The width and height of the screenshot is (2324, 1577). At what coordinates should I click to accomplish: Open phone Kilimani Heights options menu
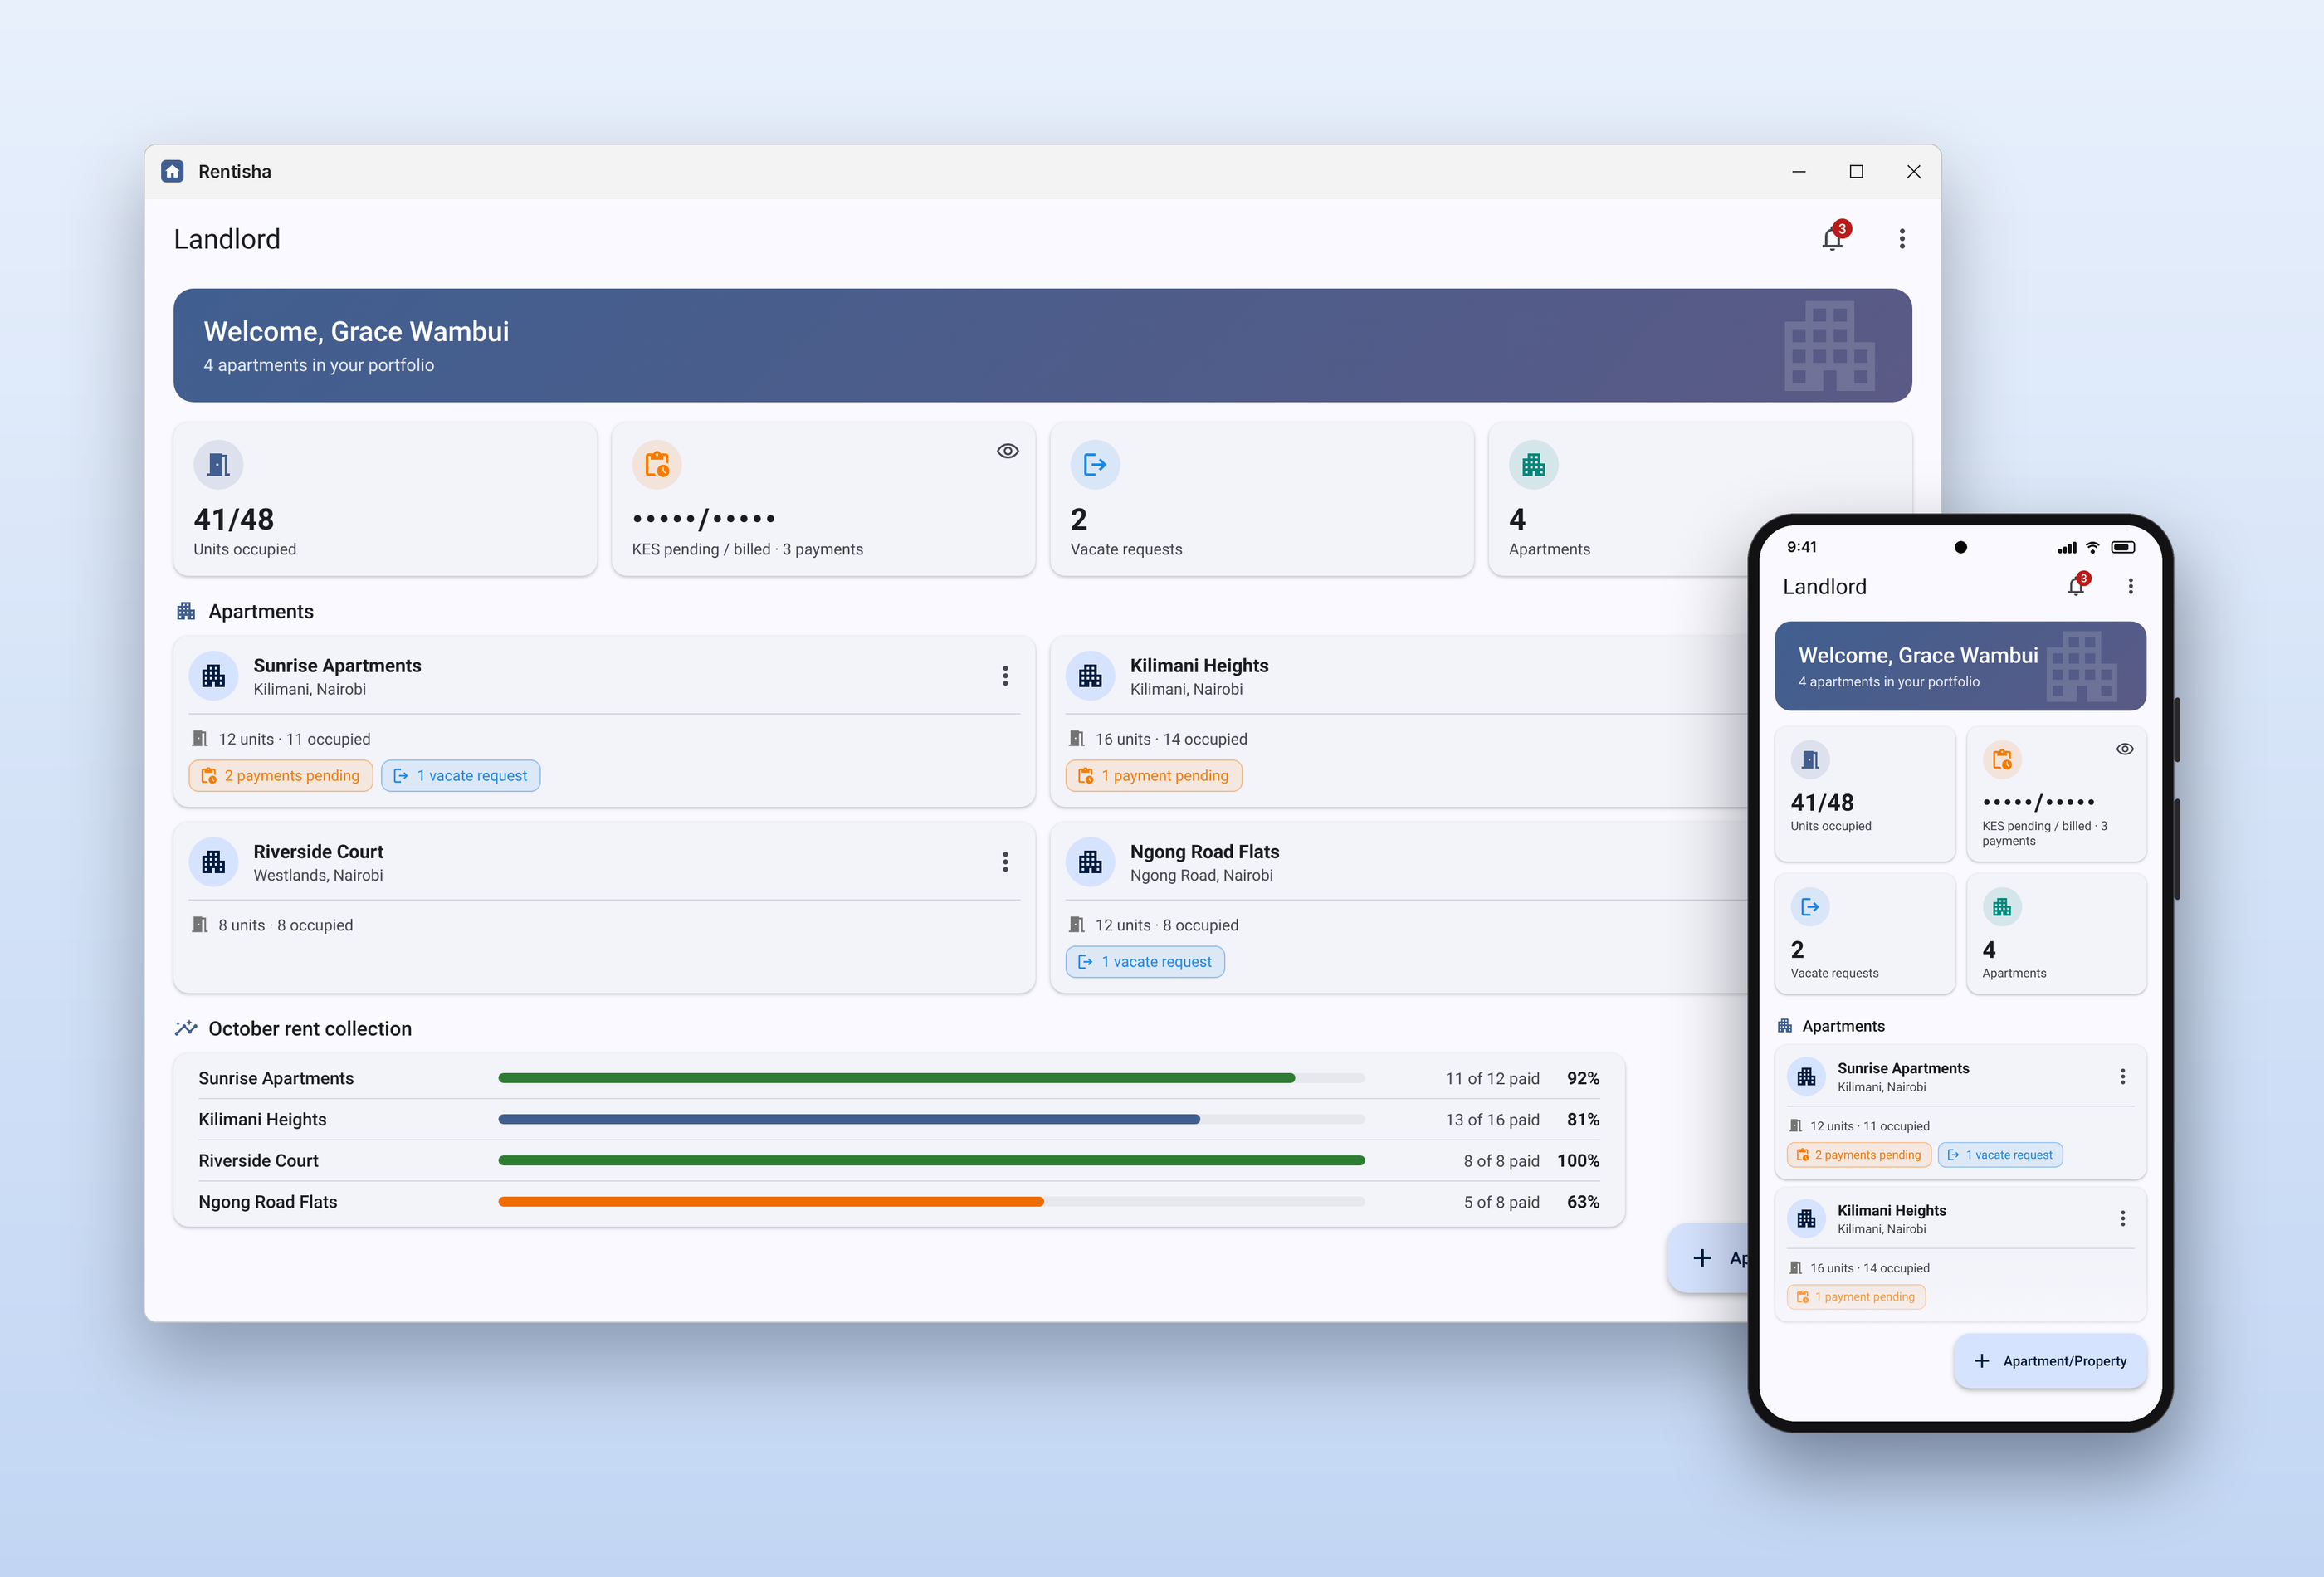2123,1219
